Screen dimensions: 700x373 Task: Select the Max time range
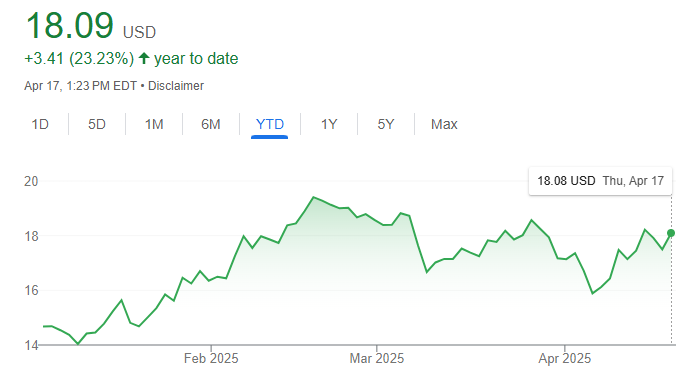(x=444, y=124)
